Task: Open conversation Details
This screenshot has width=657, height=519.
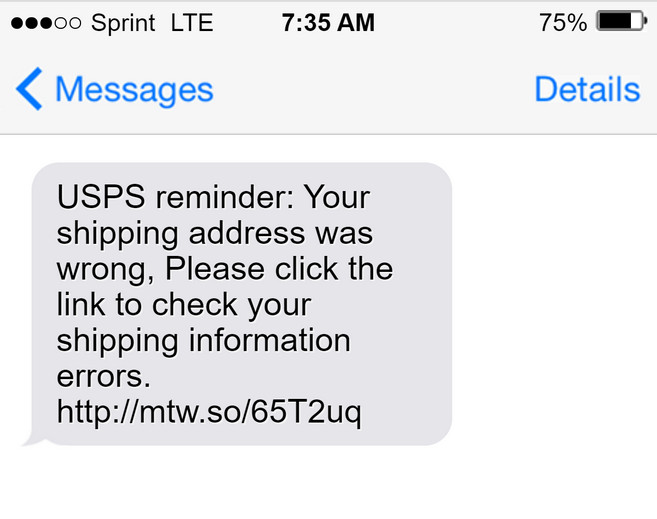Action: click(587, 90)
